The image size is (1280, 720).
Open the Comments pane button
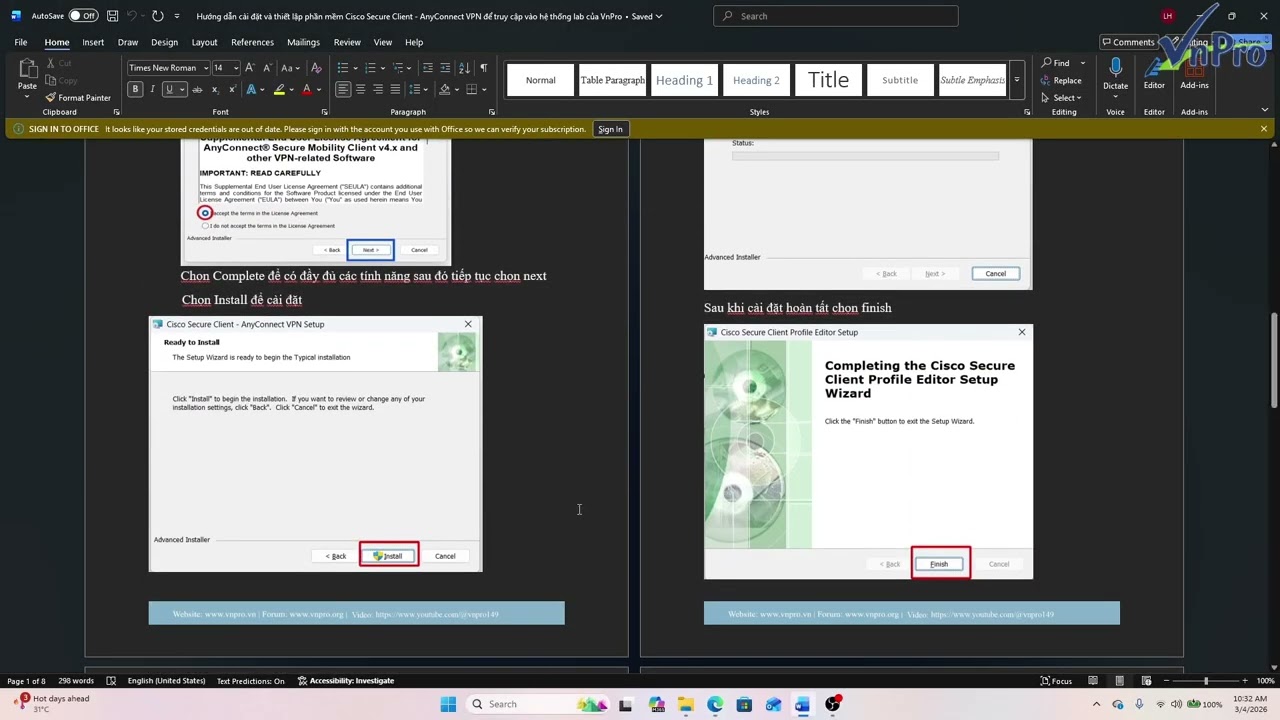click(x=1127, y=42)
